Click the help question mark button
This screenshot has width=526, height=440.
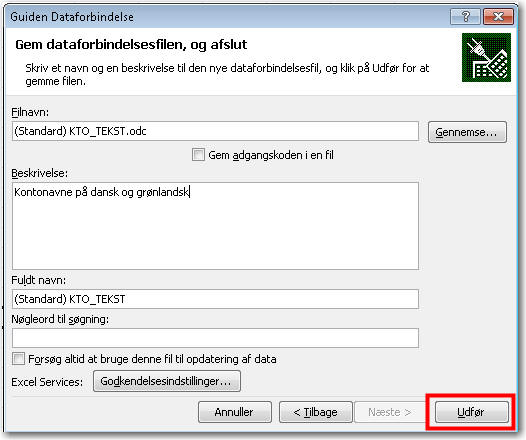click(465, 16)
